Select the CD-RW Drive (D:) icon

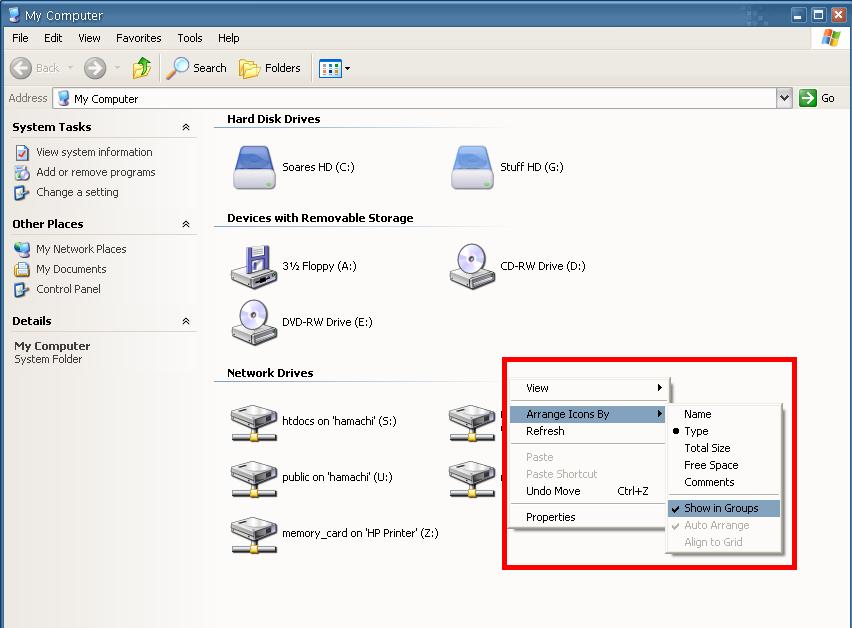pyautogui.click(x=472, y=266)
